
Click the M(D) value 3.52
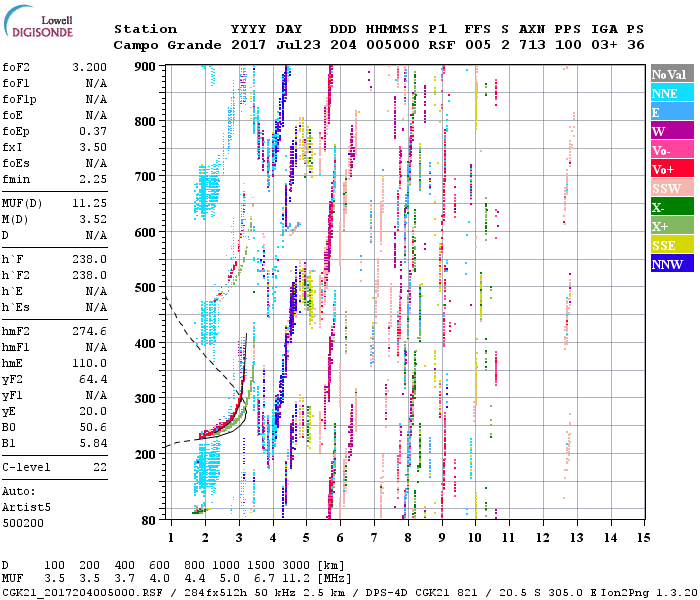point(93,220)
